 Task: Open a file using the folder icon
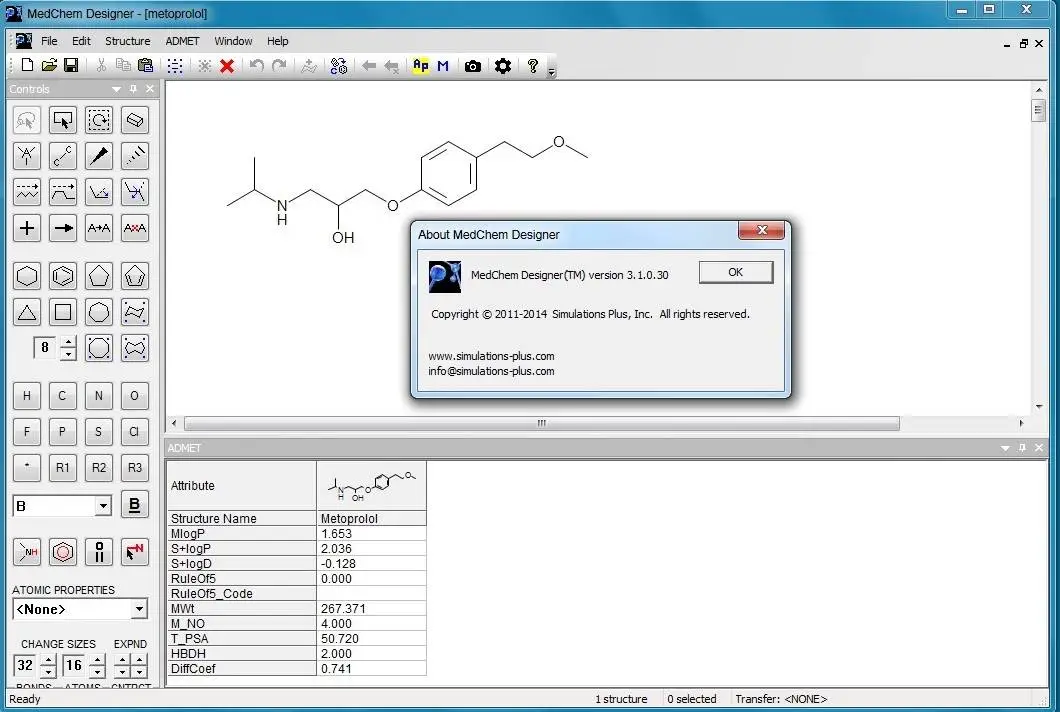[49, 66]
